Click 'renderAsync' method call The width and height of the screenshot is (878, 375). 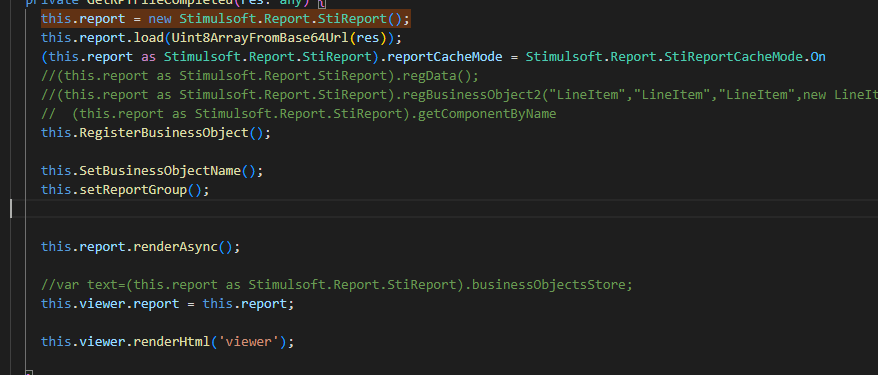(x=175, y=247)
